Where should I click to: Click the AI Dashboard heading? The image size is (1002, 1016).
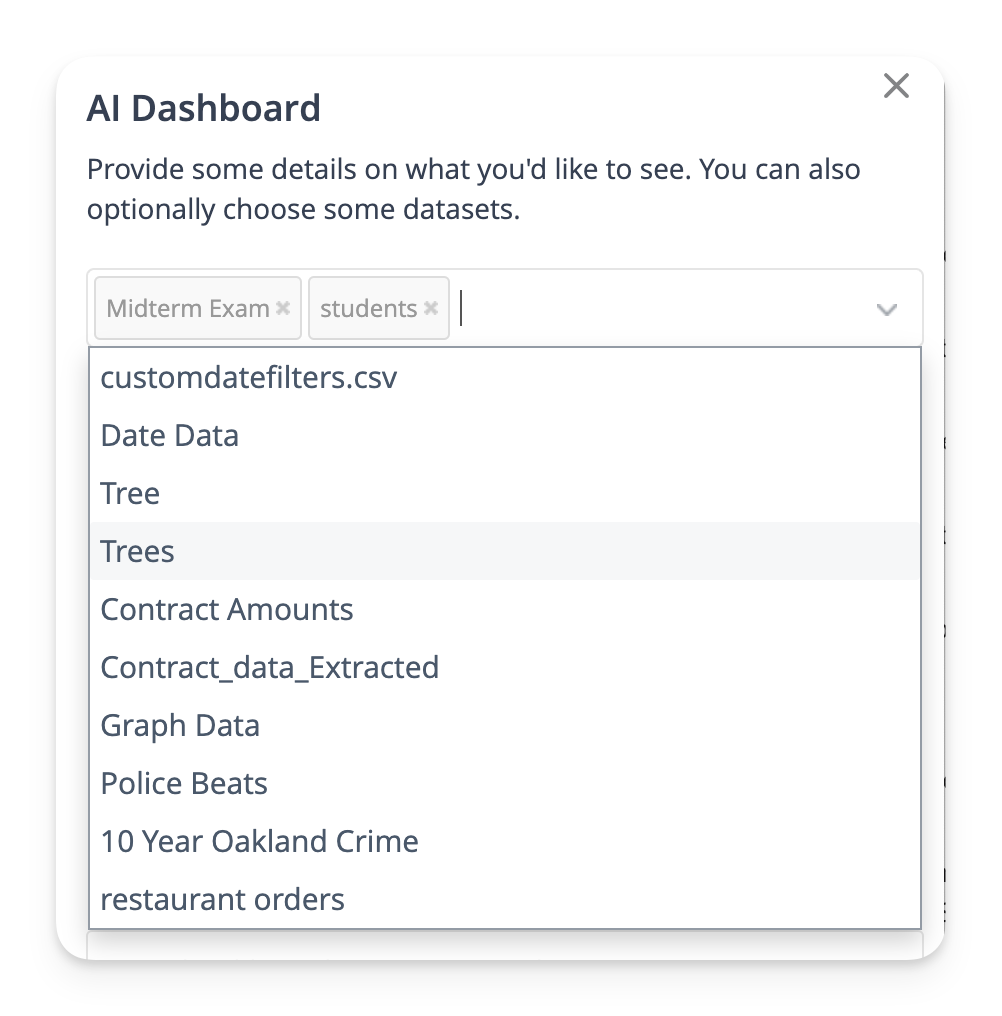(x=204, y=108)
